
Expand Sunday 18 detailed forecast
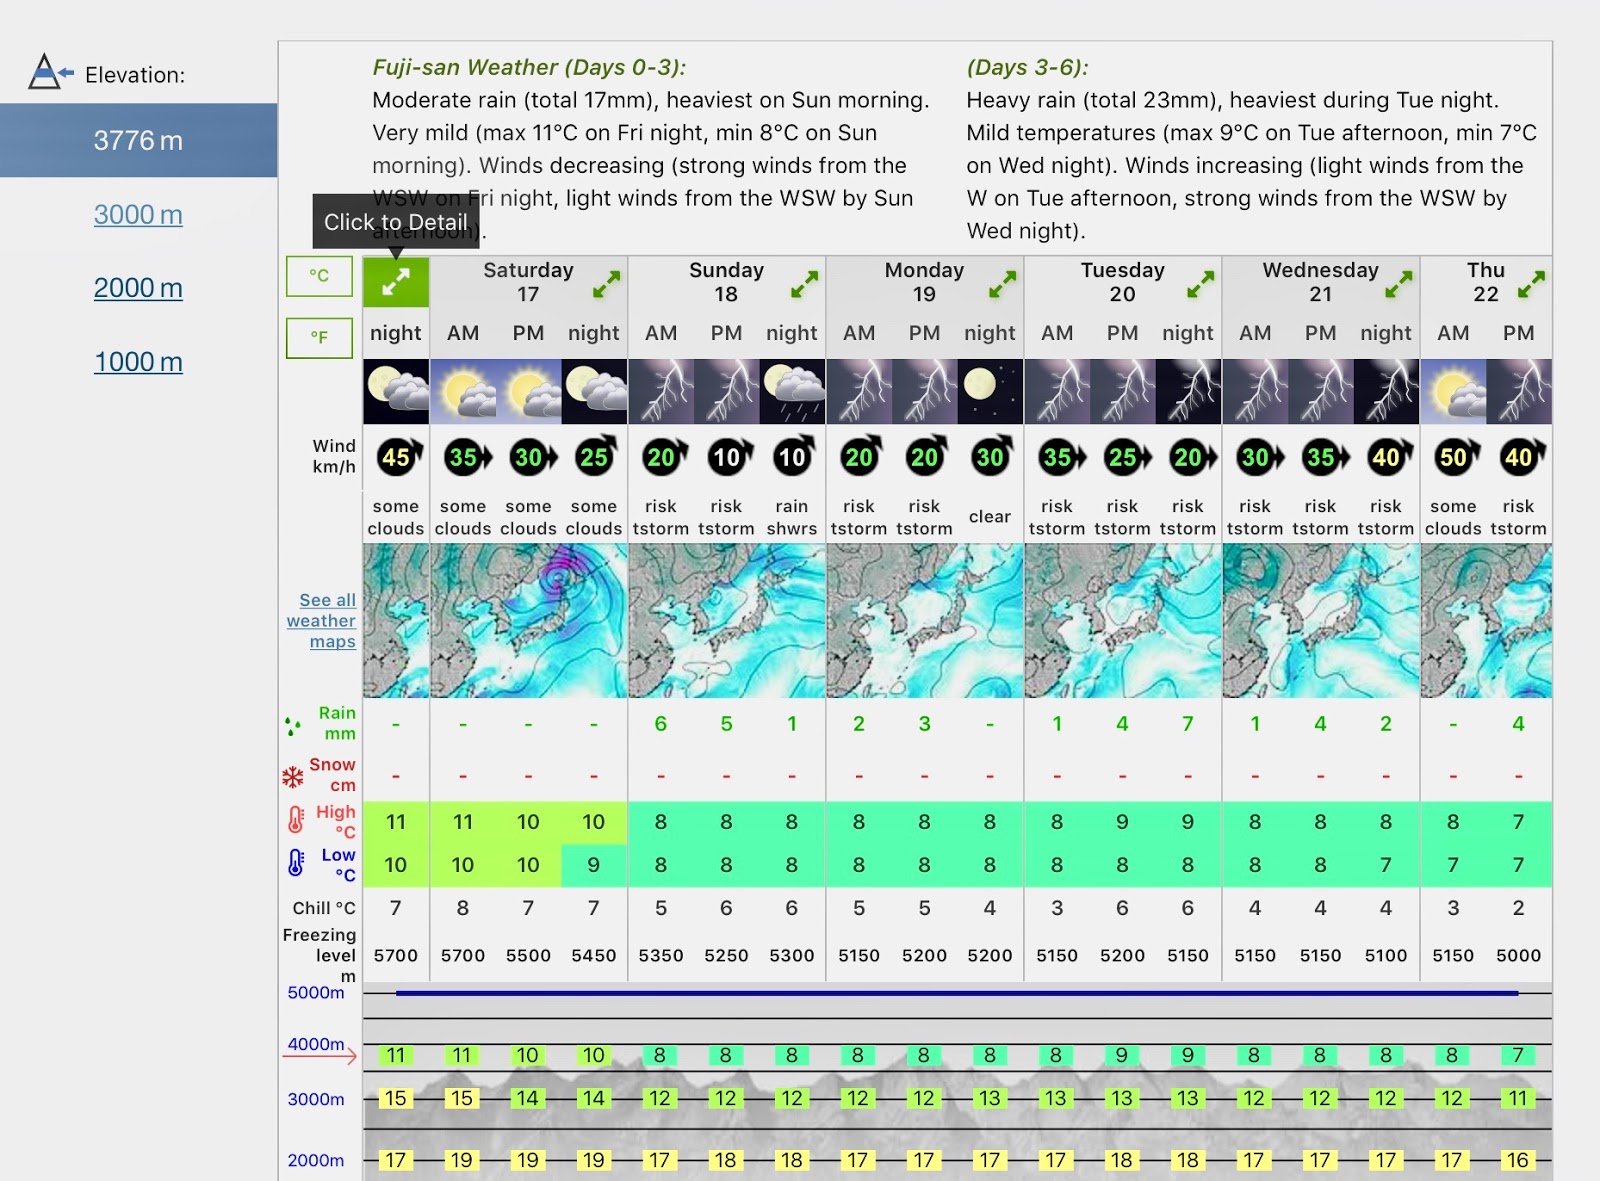click(x=804, y=285)
